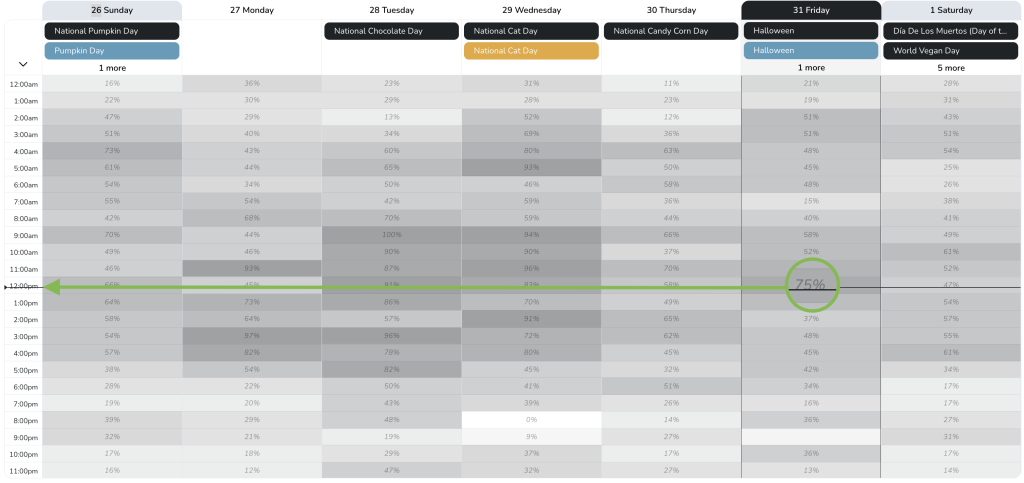Open National Candy Corn Day event
The width and height of the screenshot is (1024, 483).
671,31
